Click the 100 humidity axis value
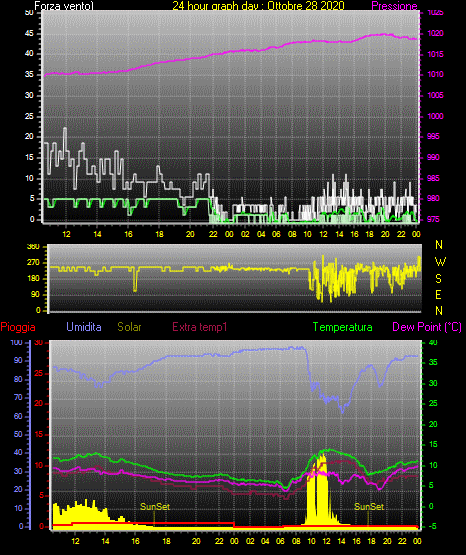 point(16,342)
